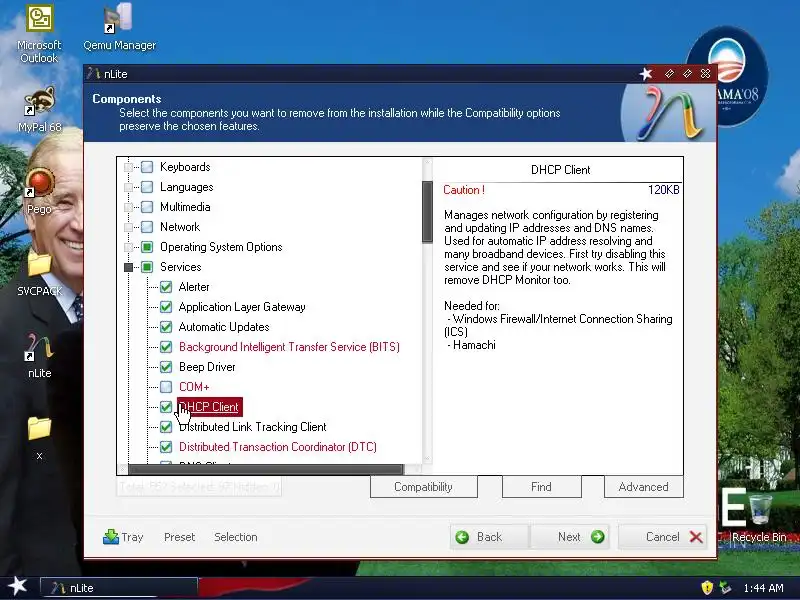Screen dimensions: 800x600
Task: Uncheck the Alerter service
Action: (x=166, y=287)
